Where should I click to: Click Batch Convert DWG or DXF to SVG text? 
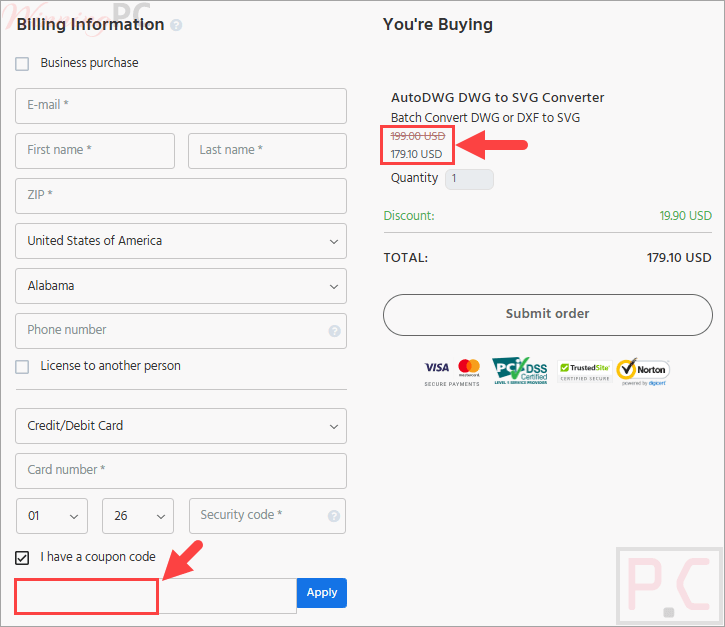click(x=485, y=118)
